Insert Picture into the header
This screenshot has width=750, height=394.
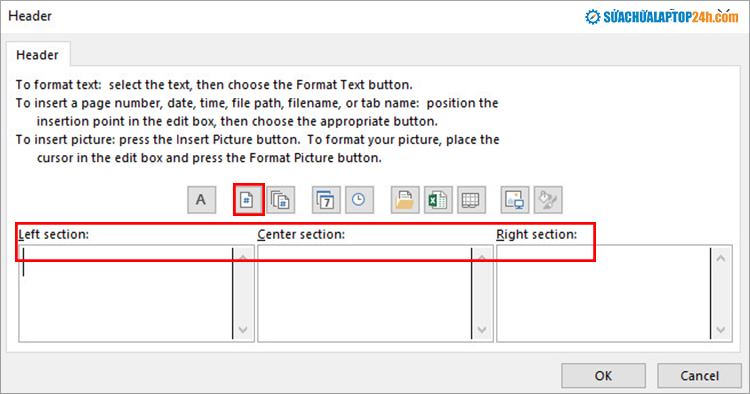click(515, 200)
